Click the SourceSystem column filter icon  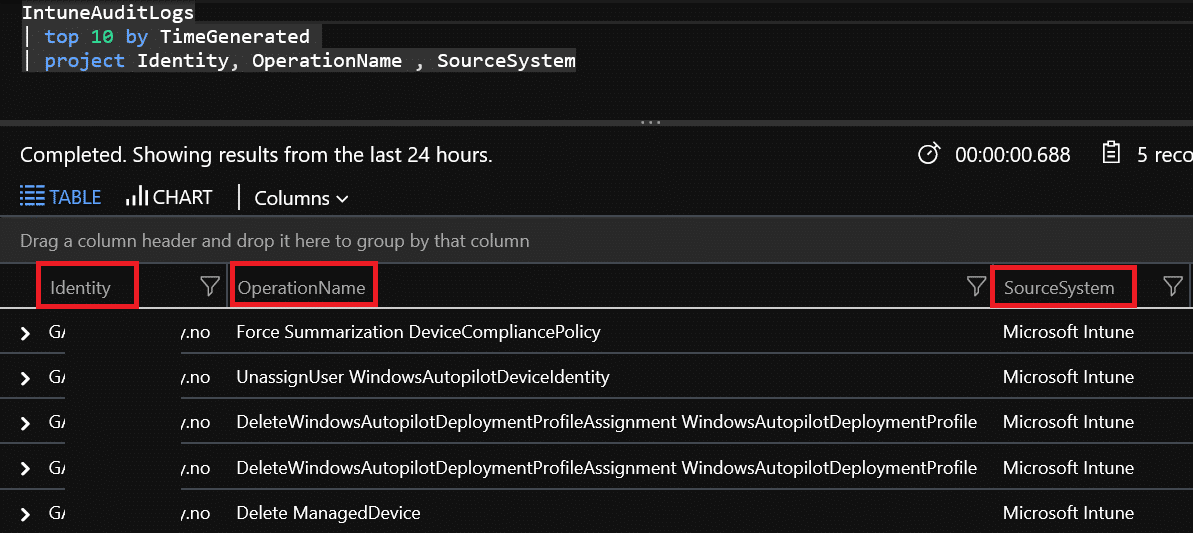(1173, 287)
